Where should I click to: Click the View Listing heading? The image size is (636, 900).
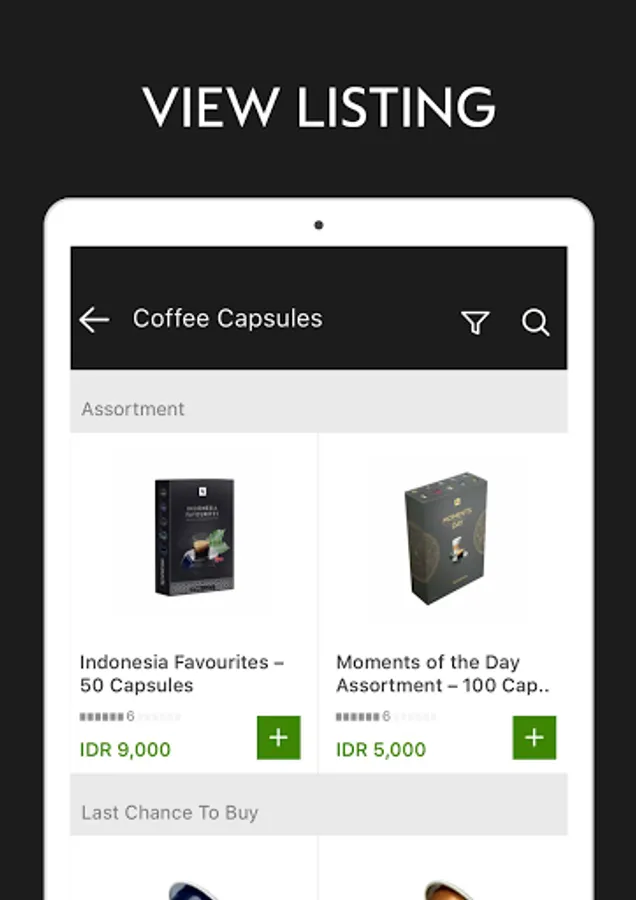319,107
